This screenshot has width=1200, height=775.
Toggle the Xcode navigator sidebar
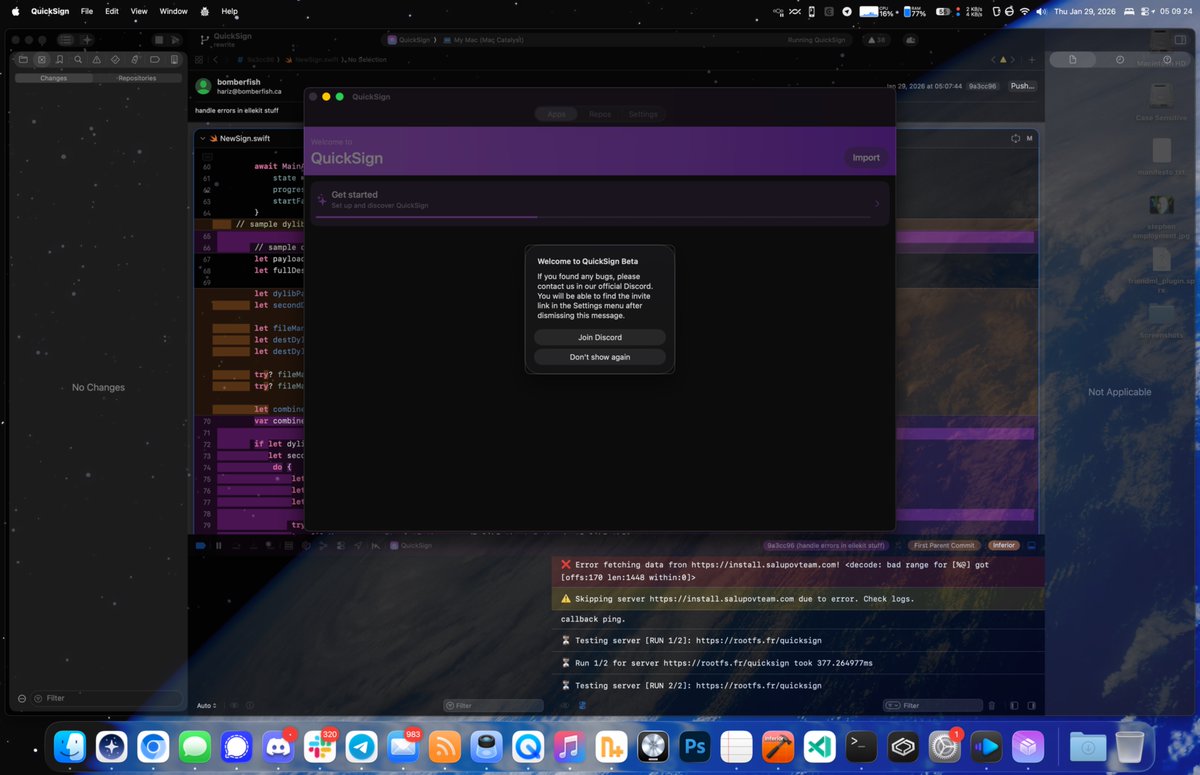click(65, 39)
